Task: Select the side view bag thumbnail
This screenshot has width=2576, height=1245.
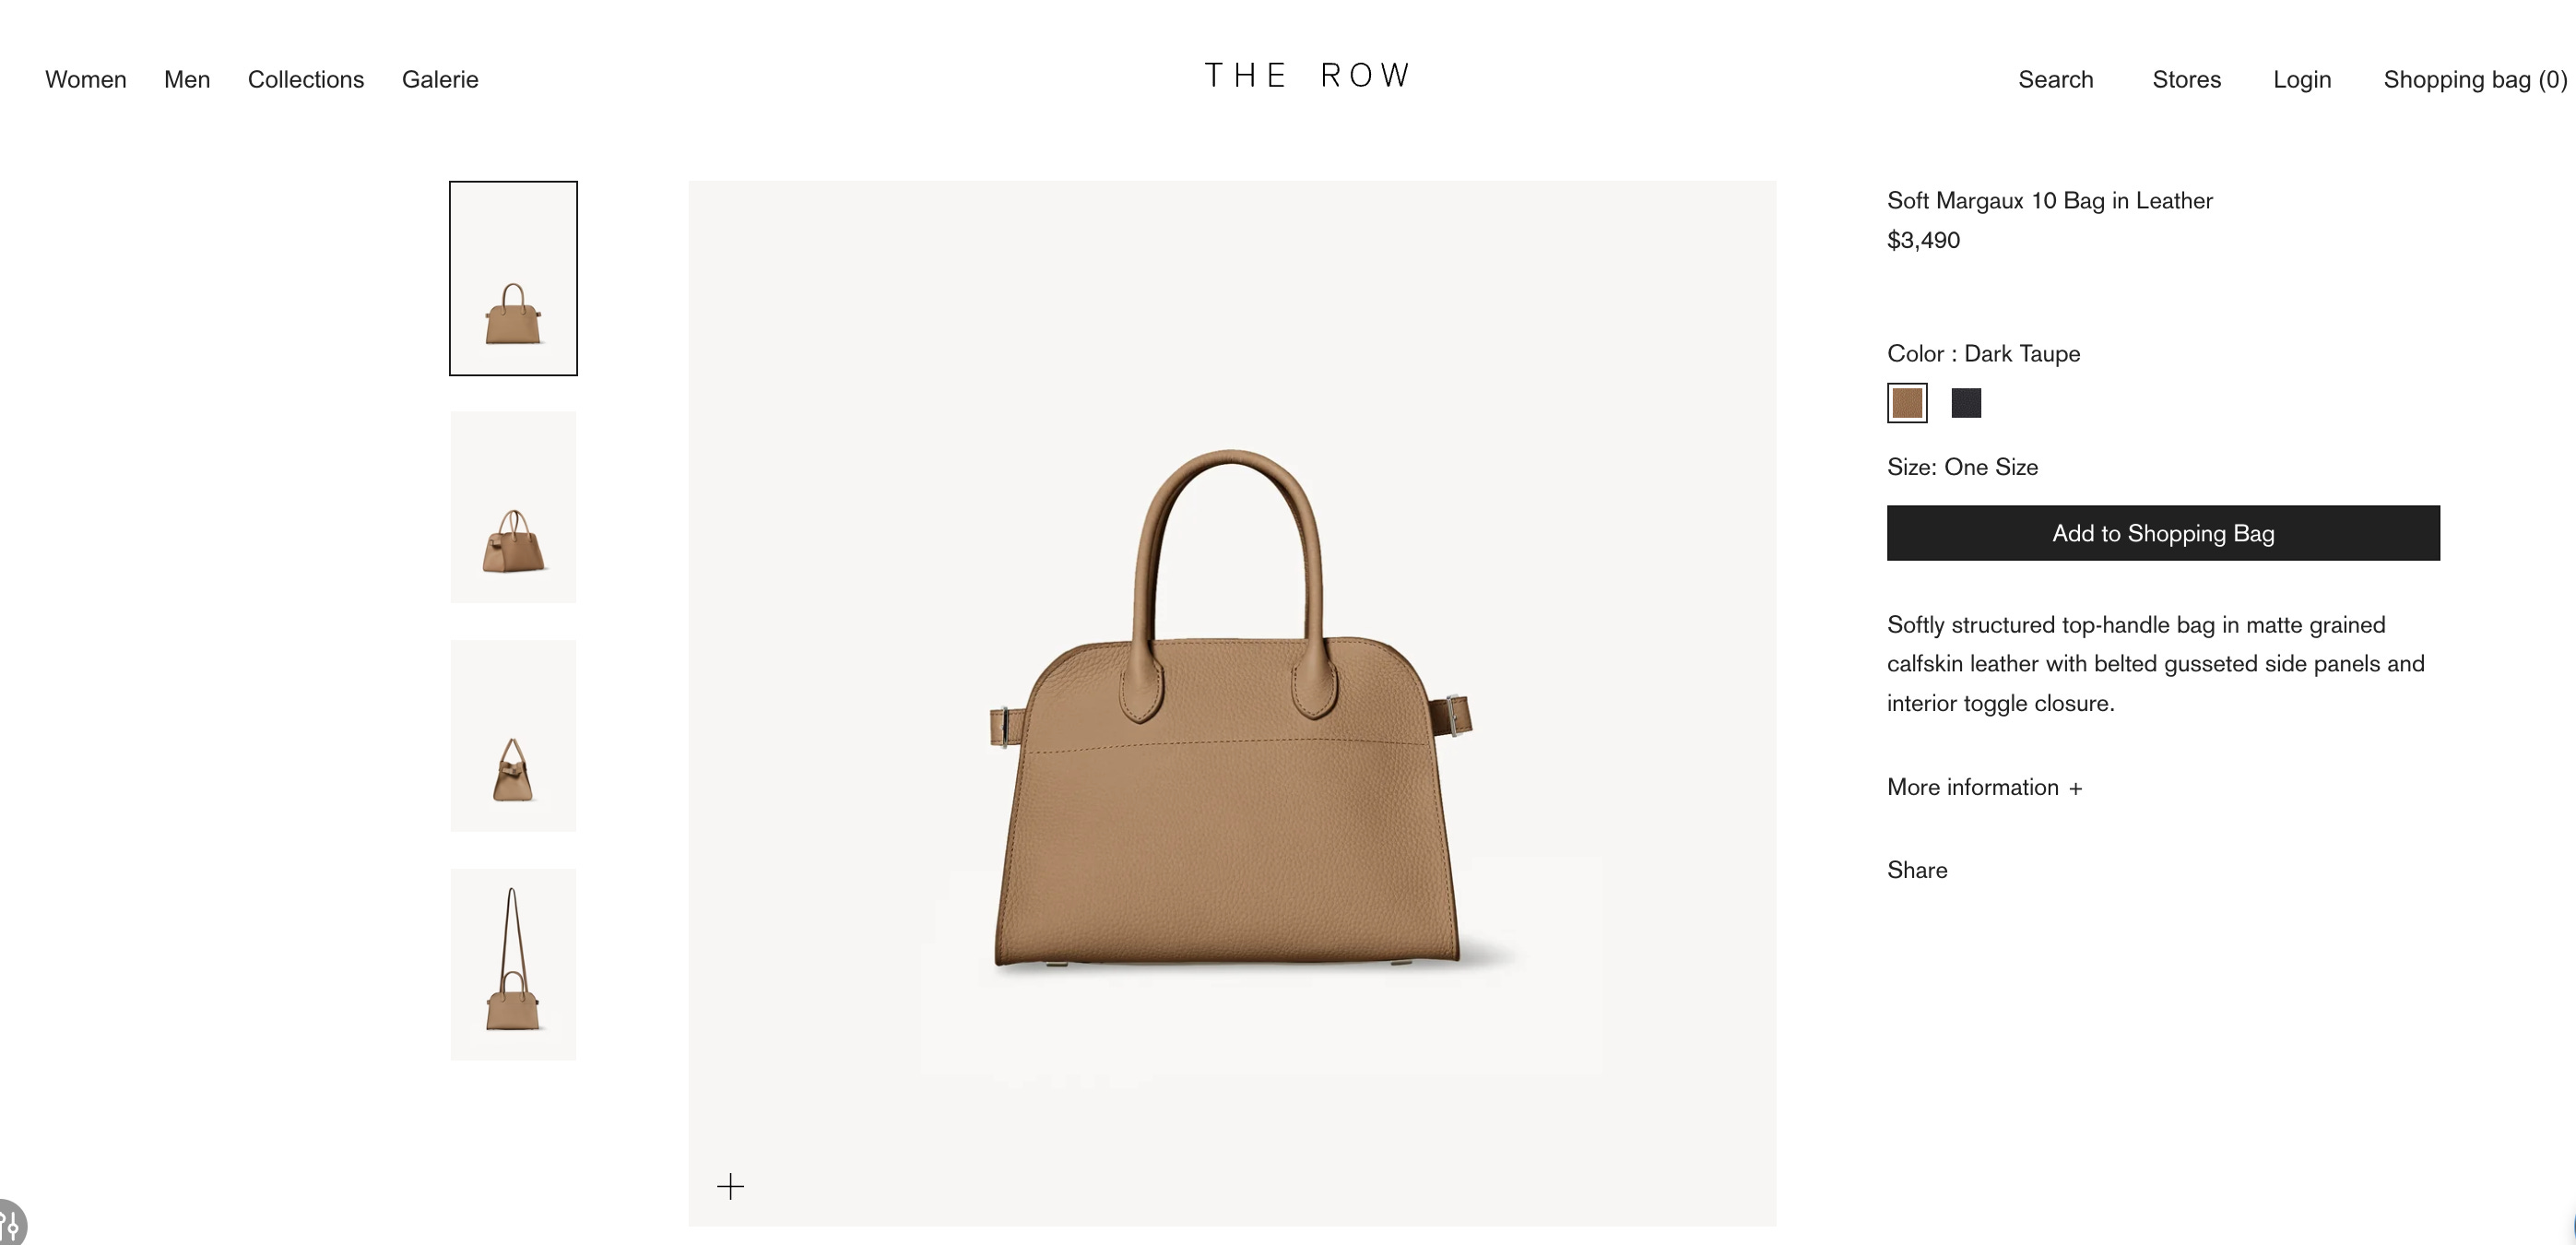Action: pos(513,735)
